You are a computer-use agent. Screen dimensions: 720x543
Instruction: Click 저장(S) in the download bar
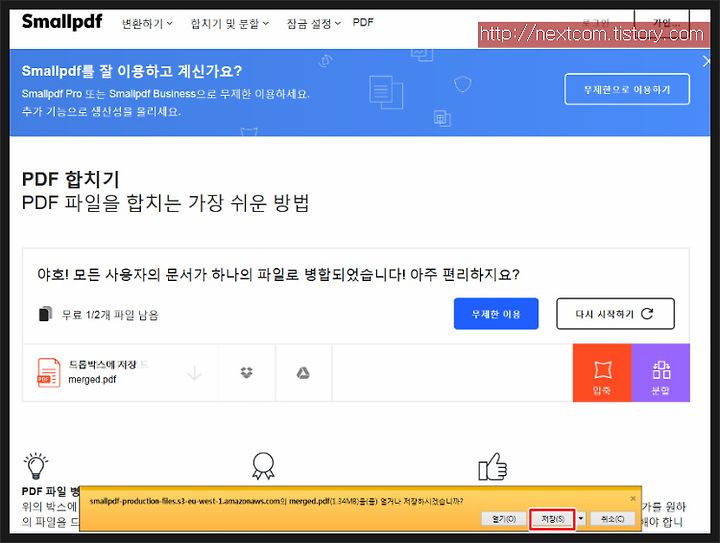tap(552, 519)
